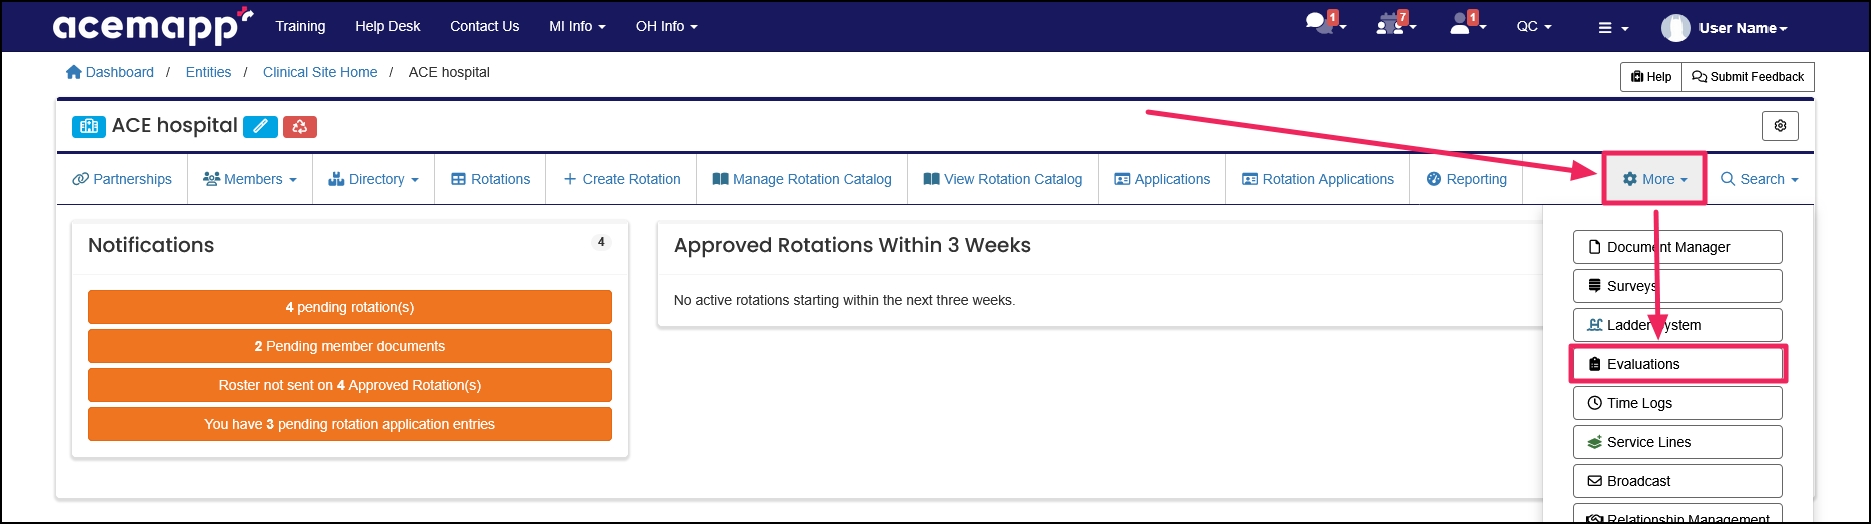
Task: Select Service Lines from More menu
Action: (1678, 442)
